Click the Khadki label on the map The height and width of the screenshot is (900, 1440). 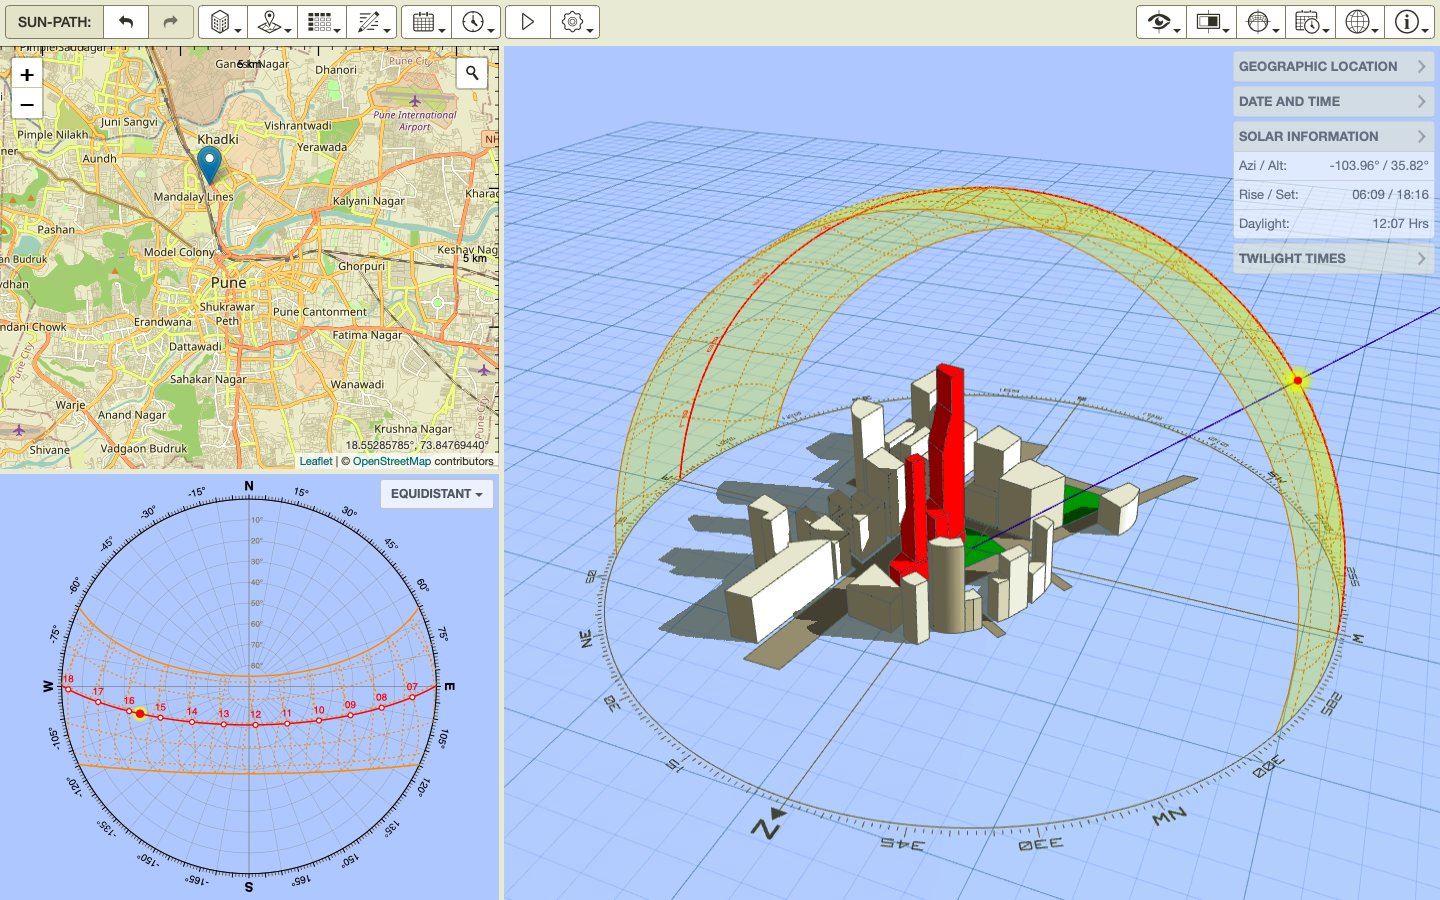218,139
